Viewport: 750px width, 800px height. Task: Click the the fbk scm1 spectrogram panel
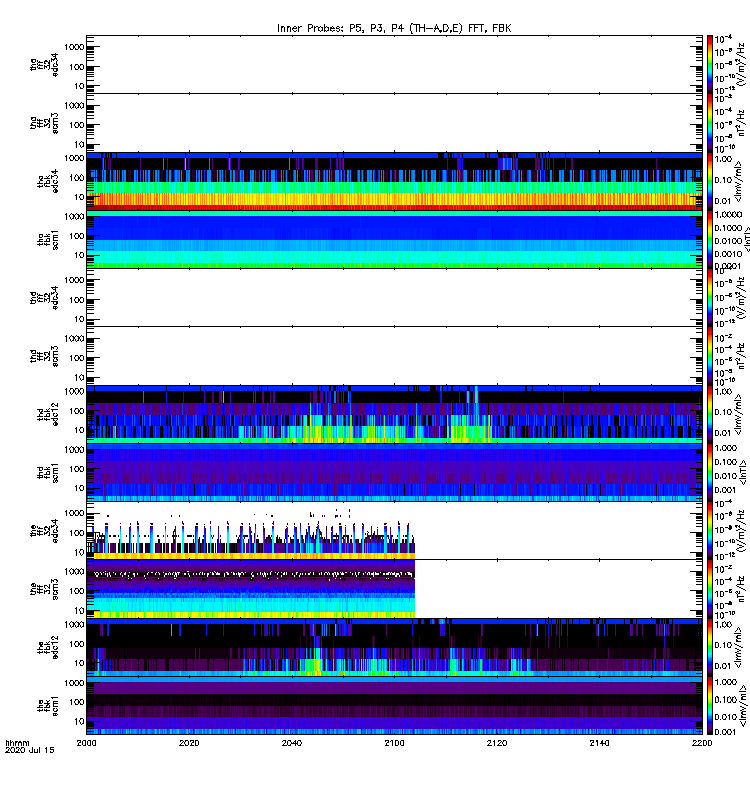point(394,706)
